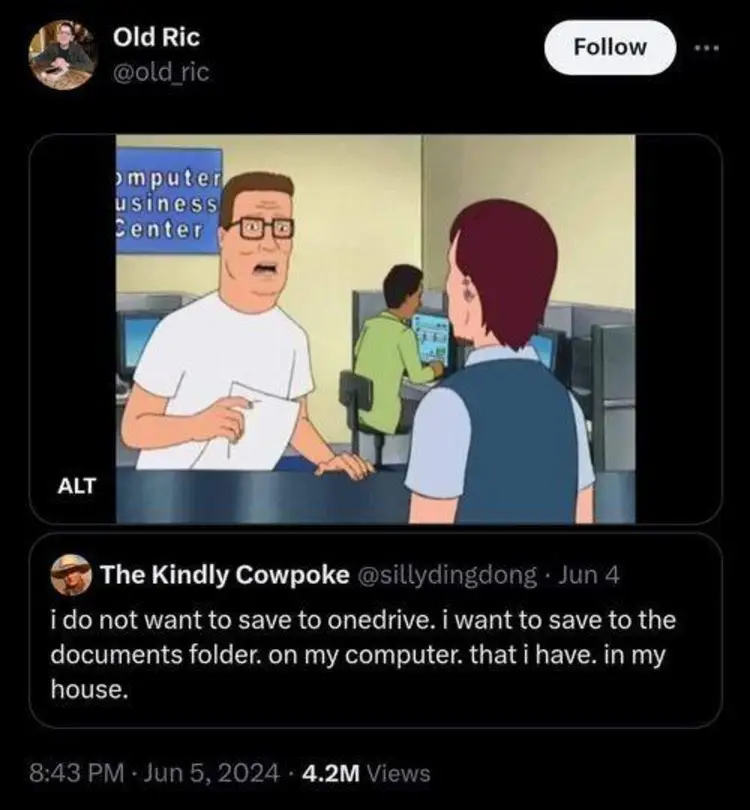Viewport: 750px width, 810px height.
Task: Open Old Ric's profile avatar
Action: pyautogui.click(x=61, y=54)
